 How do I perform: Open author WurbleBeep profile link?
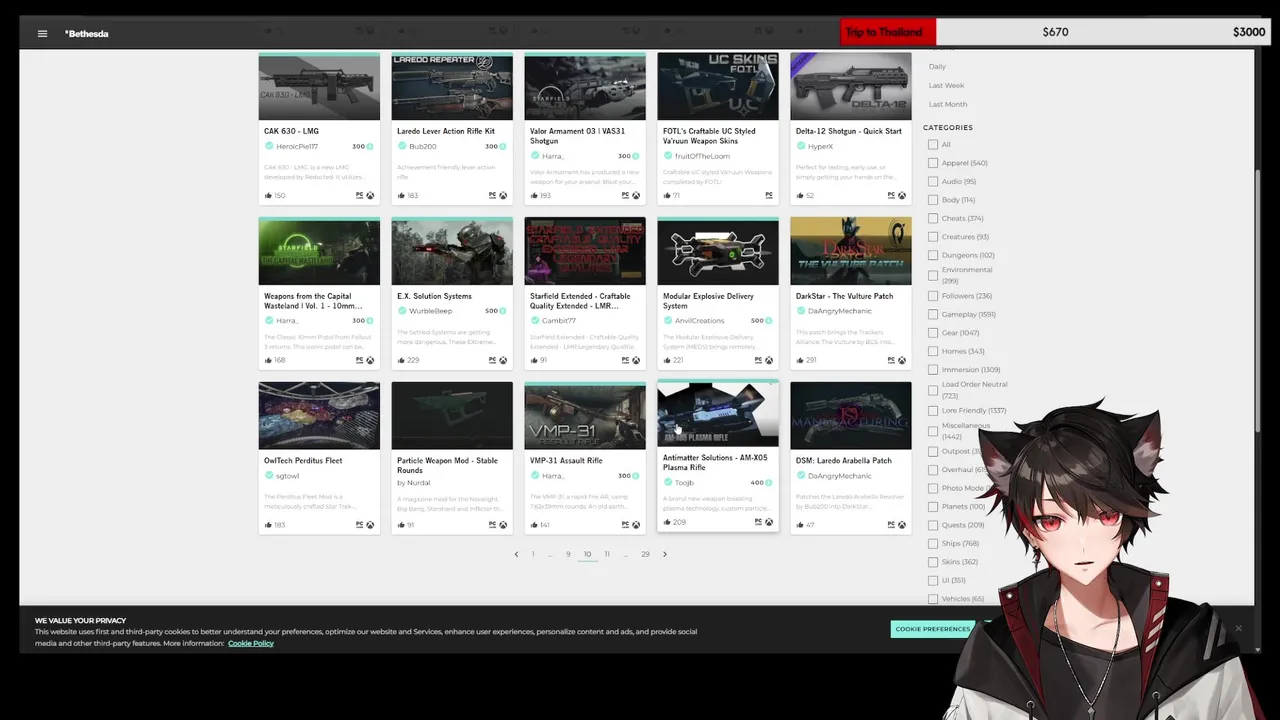click(x=431, y=311)
